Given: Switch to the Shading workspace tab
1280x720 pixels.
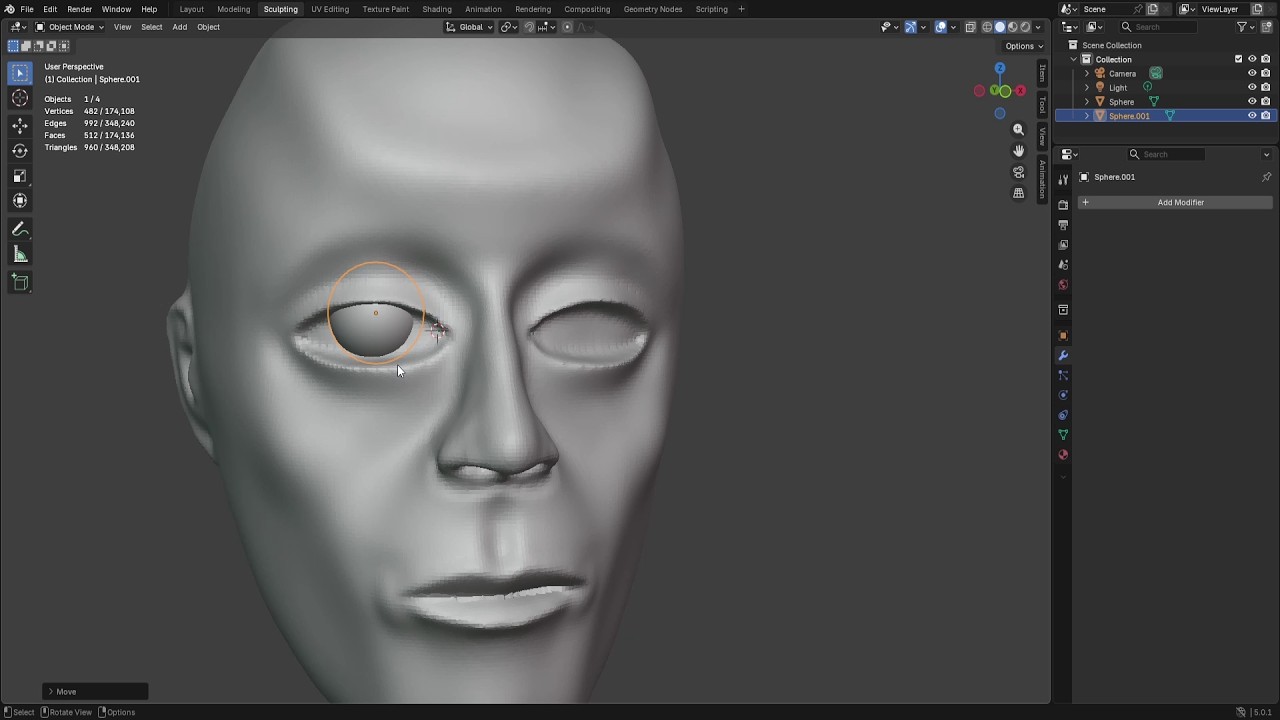Looking at the screenshot, I should click(437, 9).
